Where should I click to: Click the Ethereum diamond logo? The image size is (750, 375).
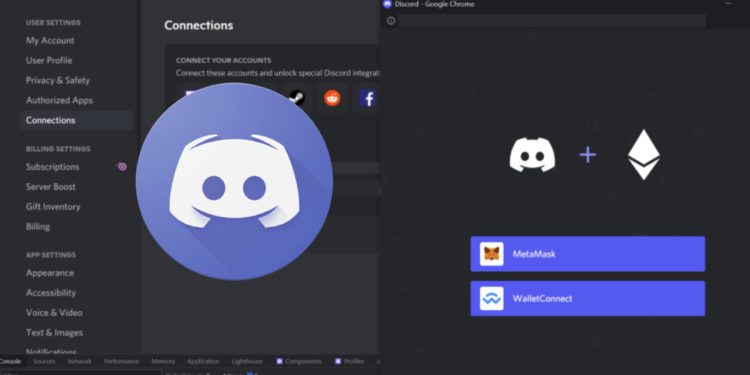coord(644,154)
